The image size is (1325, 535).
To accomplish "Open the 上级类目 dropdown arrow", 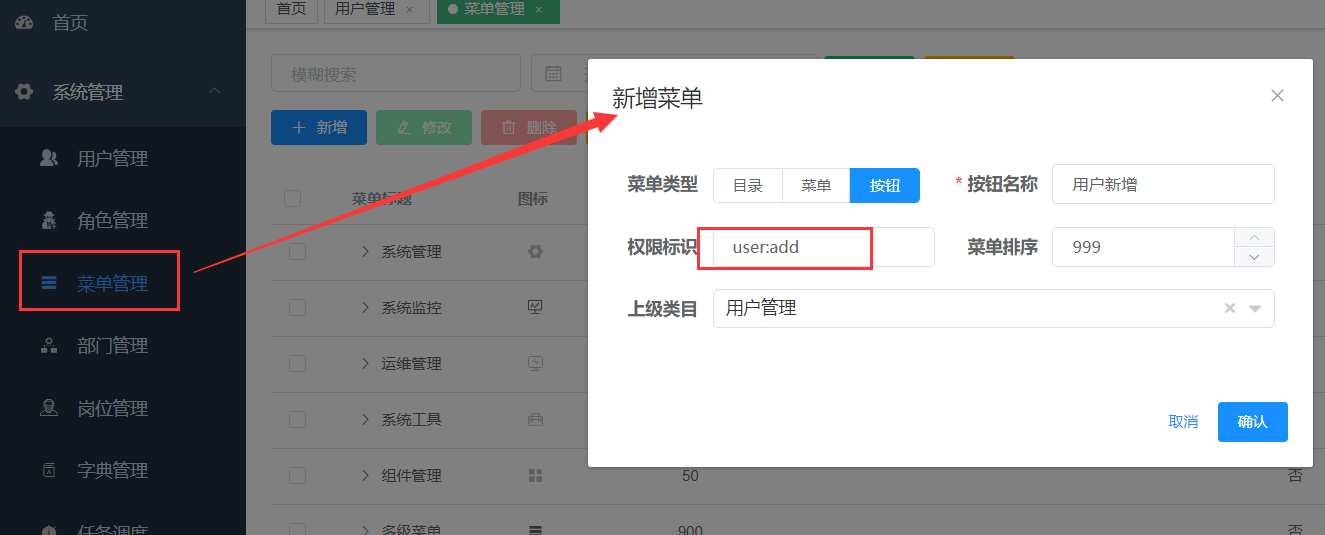I will pos(1255,309).
